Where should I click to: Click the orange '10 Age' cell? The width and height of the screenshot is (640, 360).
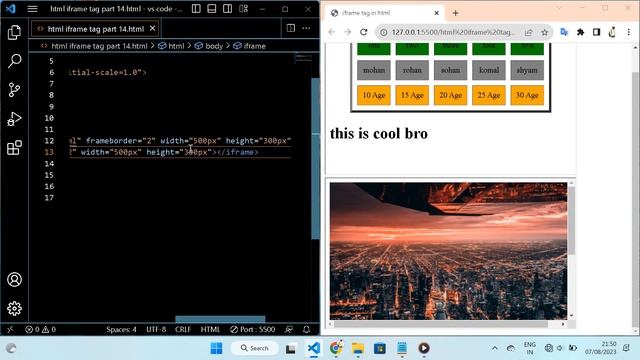point(374,95)
